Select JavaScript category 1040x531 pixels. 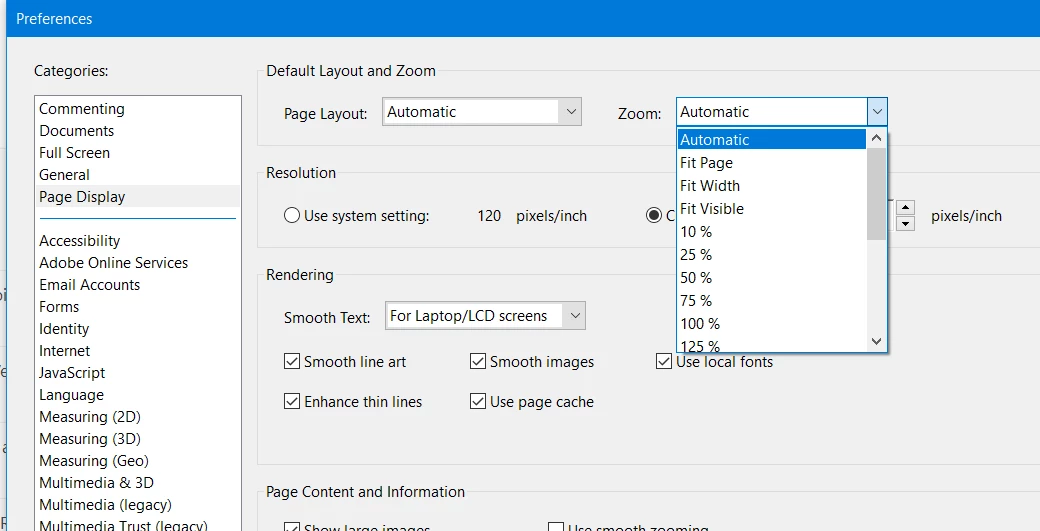[x=72, y=373]
